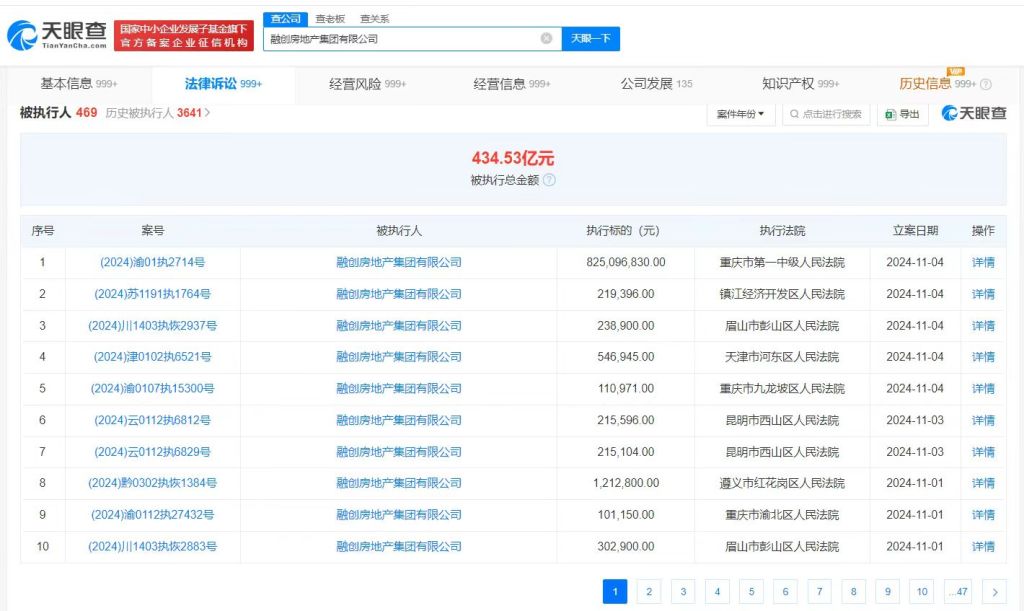Image resolution: width=1024 pixels, height=611 pixels.
Task: Open case (2024)川1403执恢2883号
Action: point(152,546)
